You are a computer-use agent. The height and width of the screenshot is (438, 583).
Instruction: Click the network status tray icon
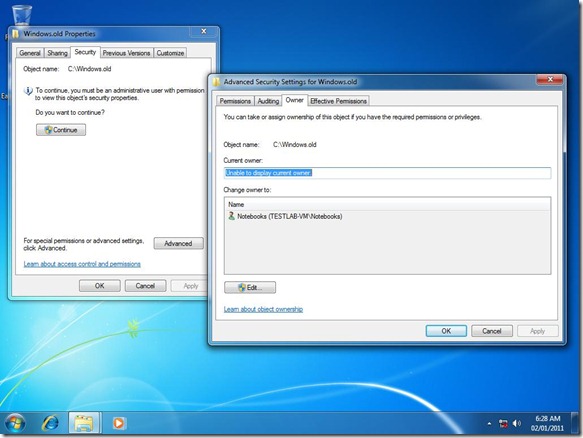coord(503,423)
